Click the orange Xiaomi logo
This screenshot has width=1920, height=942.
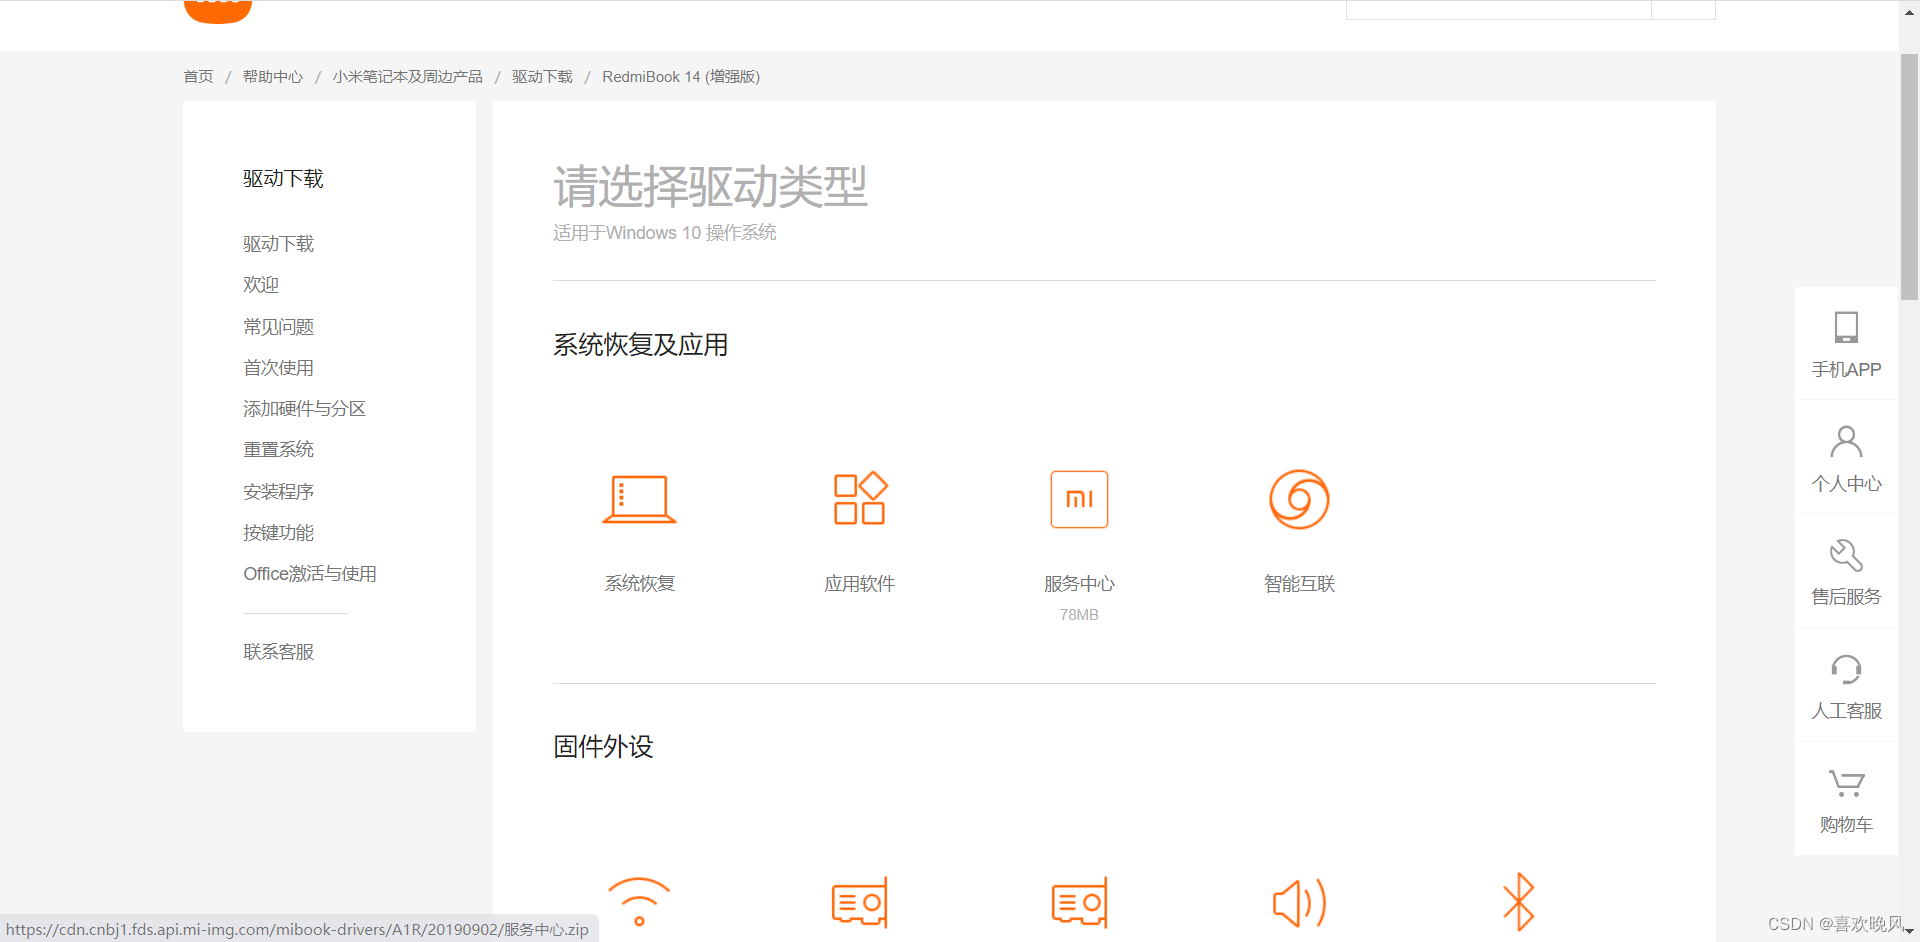[218, 11]
